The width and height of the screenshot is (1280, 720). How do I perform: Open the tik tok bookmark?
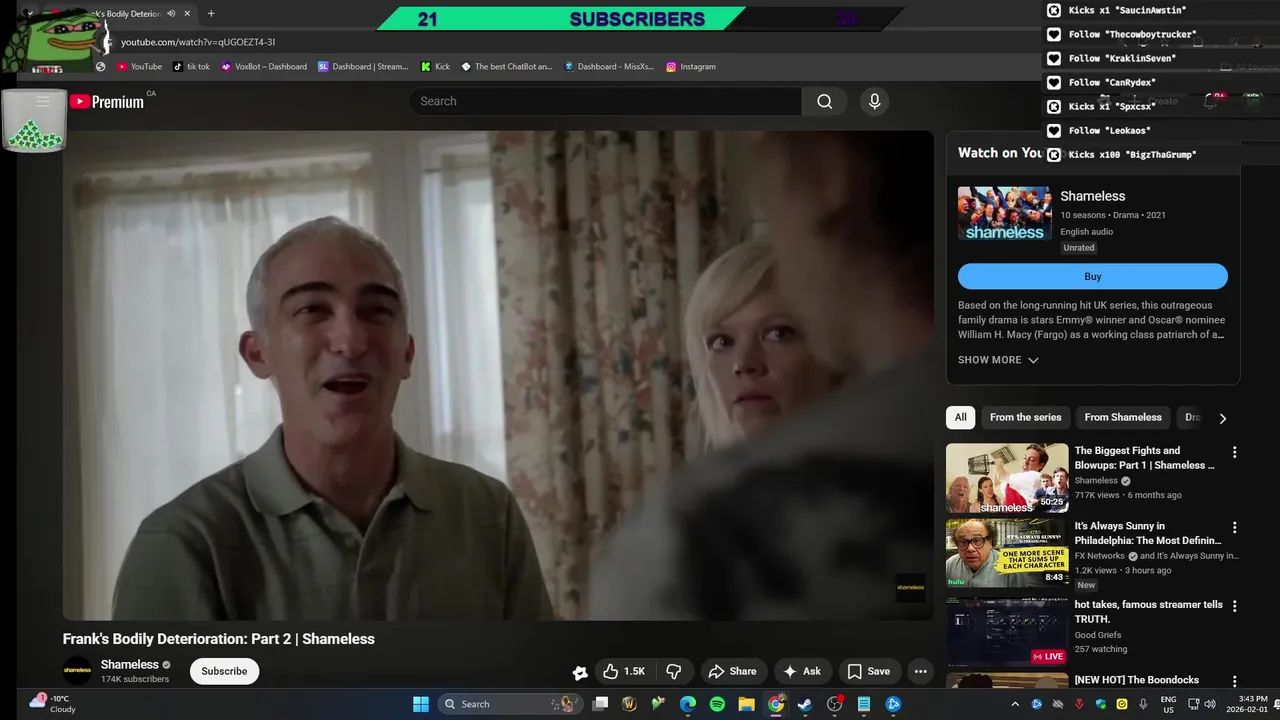coord(191,67)
